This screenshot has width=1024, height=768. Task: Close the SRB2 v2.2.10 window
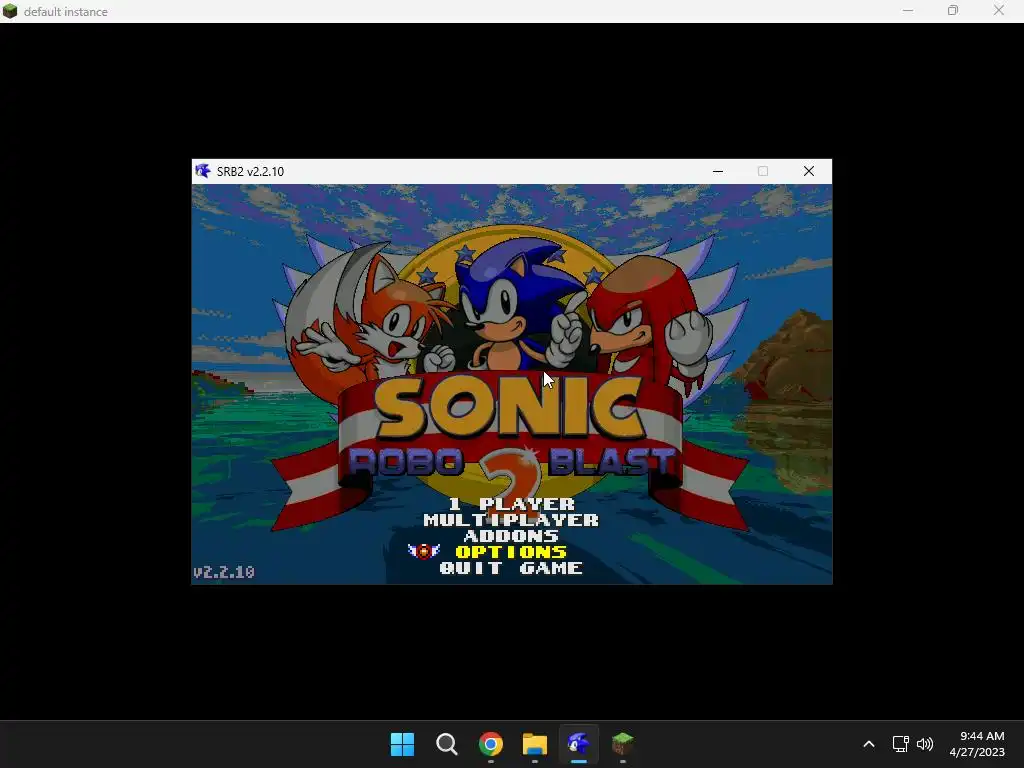coord(808,171)
